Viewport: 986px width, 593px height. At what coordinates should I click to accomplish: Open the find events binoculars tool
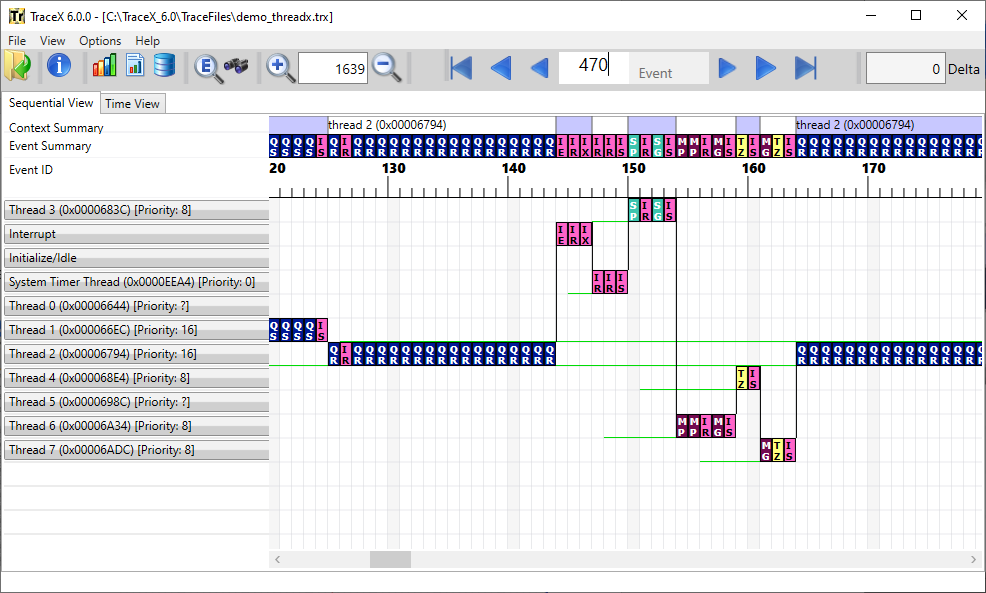point(236,67)
